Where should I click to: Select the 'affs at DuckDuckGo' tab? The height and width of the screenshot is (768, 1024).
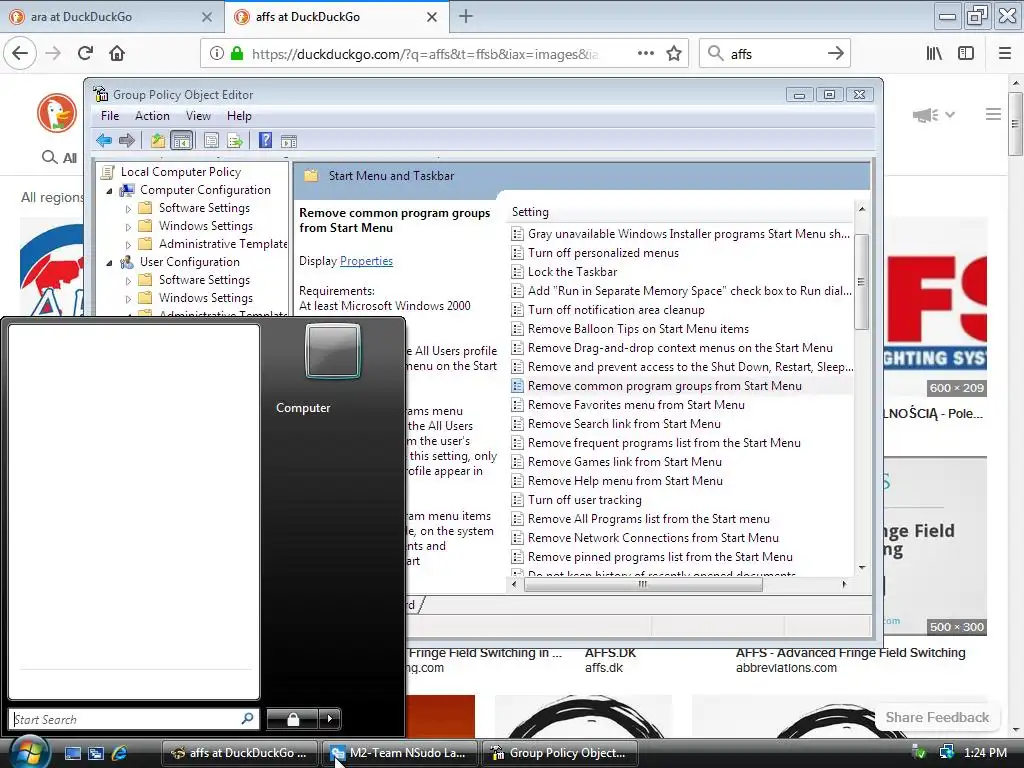pyautogui.click(x=336, y=16)
